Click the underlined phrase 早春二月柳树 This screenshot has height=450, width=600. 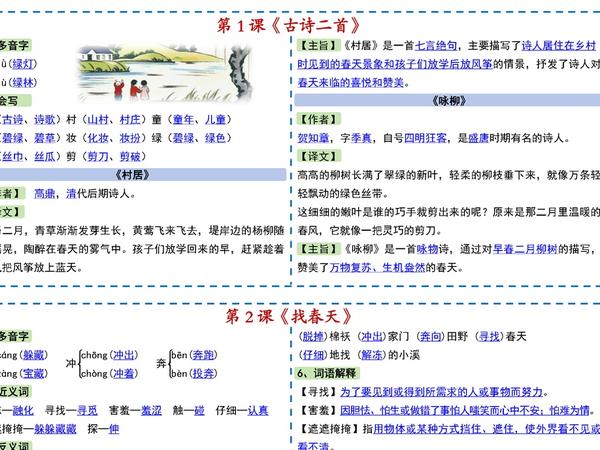click(x=525, y=249)
